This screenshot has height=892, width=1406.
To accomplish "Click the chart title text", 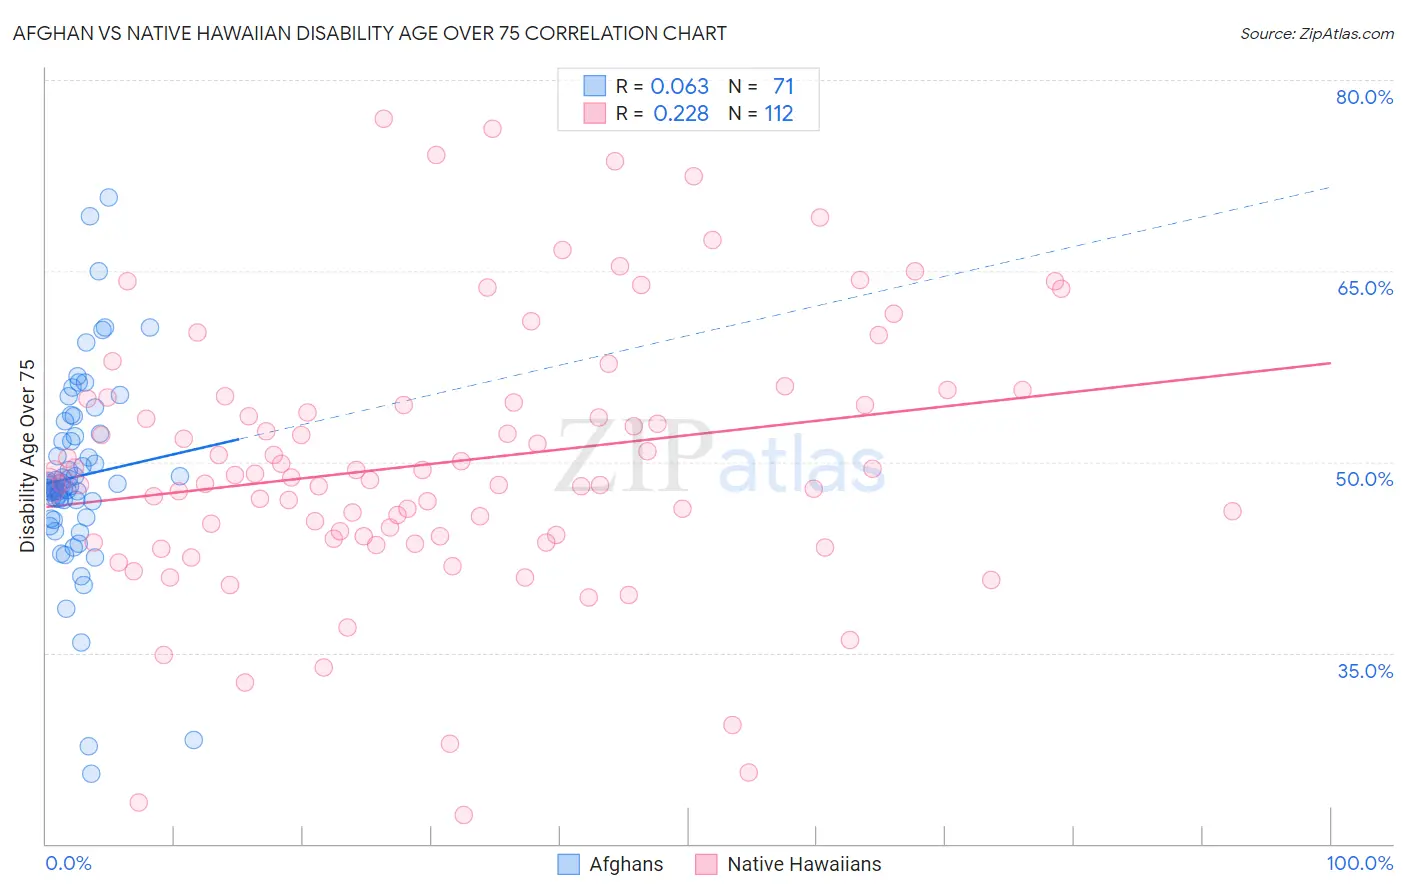I will point(370,33).
